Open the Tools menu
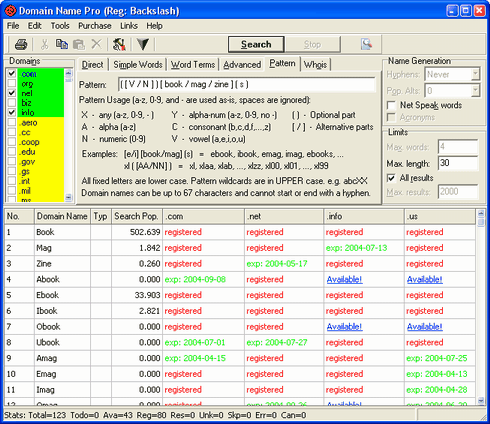This screenshot has width=490, height=424. tap(60, 26)
